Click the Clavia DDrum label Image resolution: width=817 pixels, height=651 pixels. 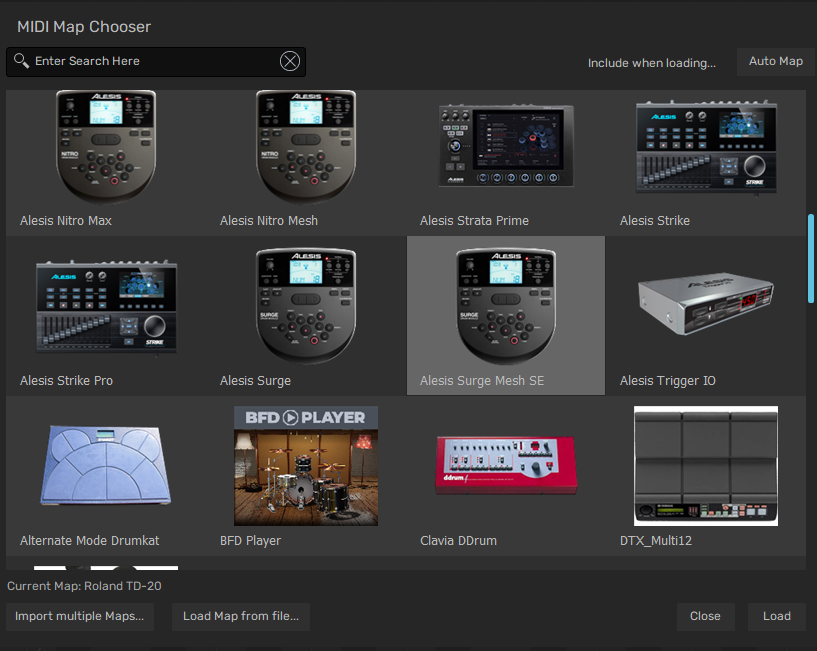pyautogui.click(x=458, y=541)
